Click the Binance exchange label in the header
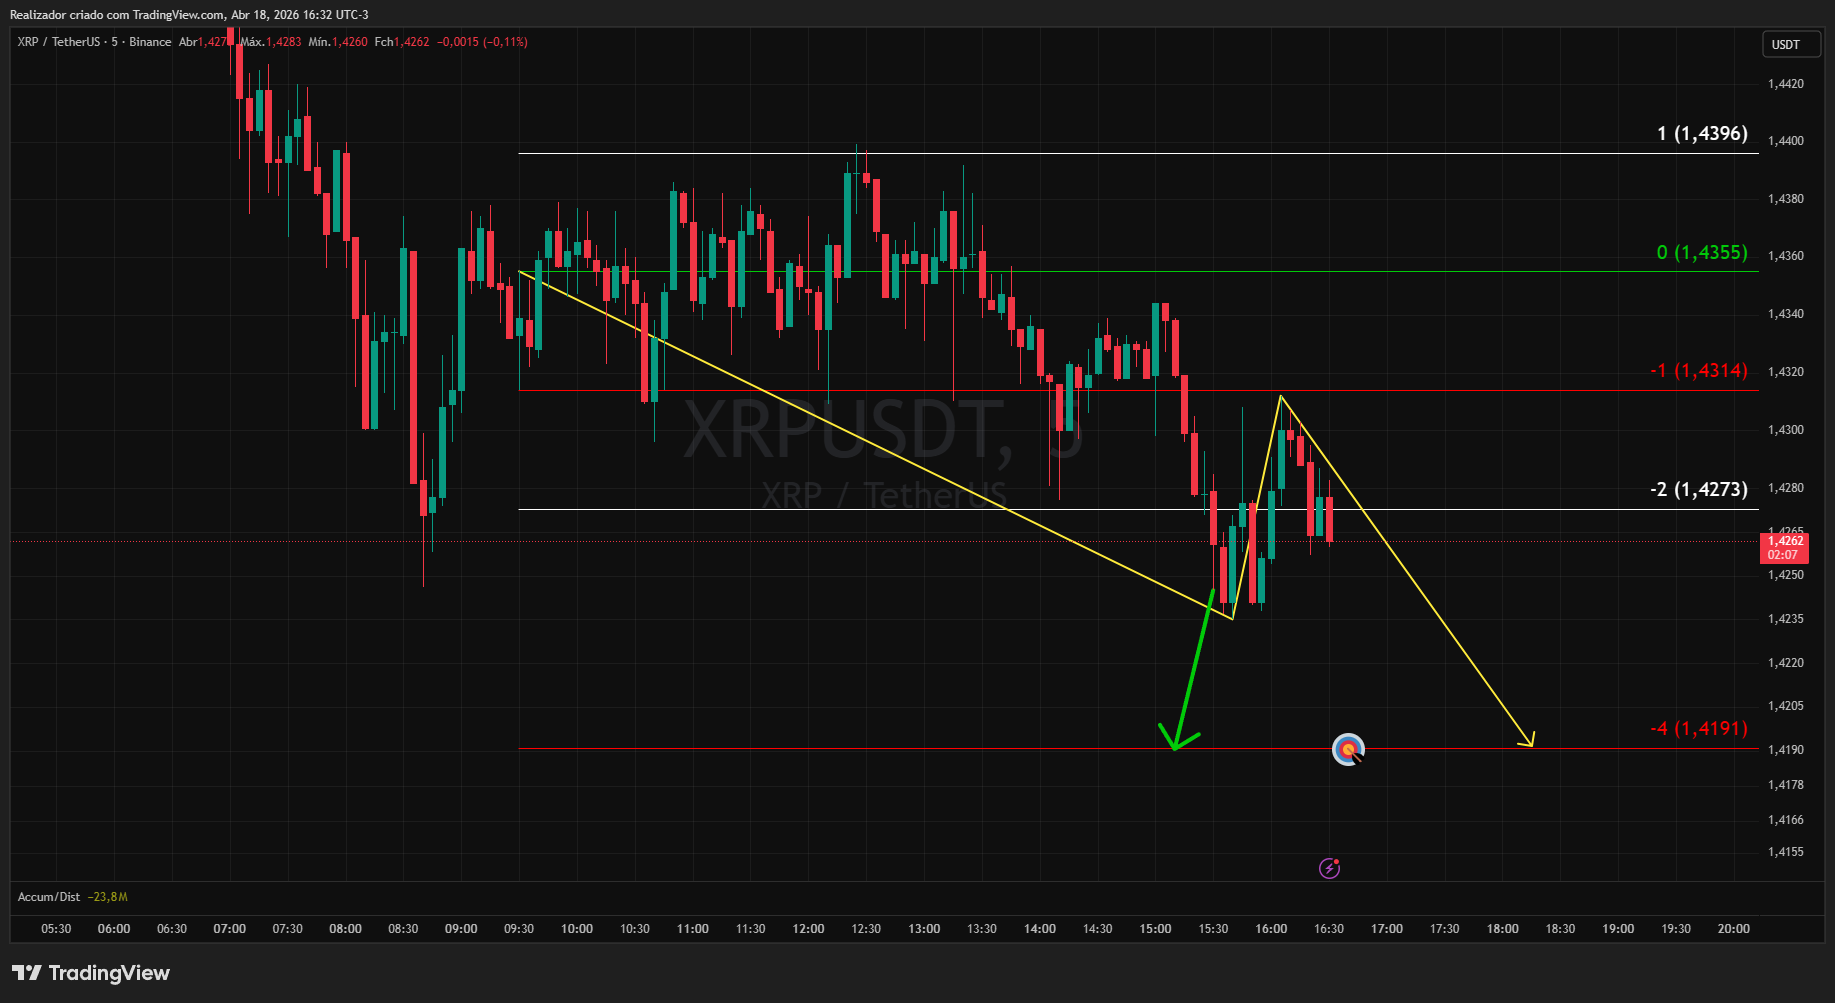This screenshot has width=1835, height=1003. [150, 42]
